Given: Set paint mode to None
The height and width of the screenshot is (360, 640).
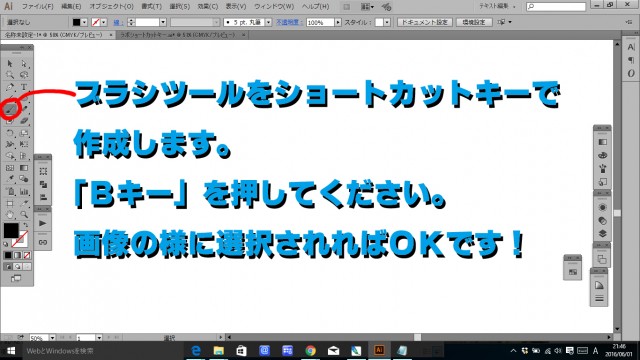Looking at the screenshot, I should coord(27,256).
